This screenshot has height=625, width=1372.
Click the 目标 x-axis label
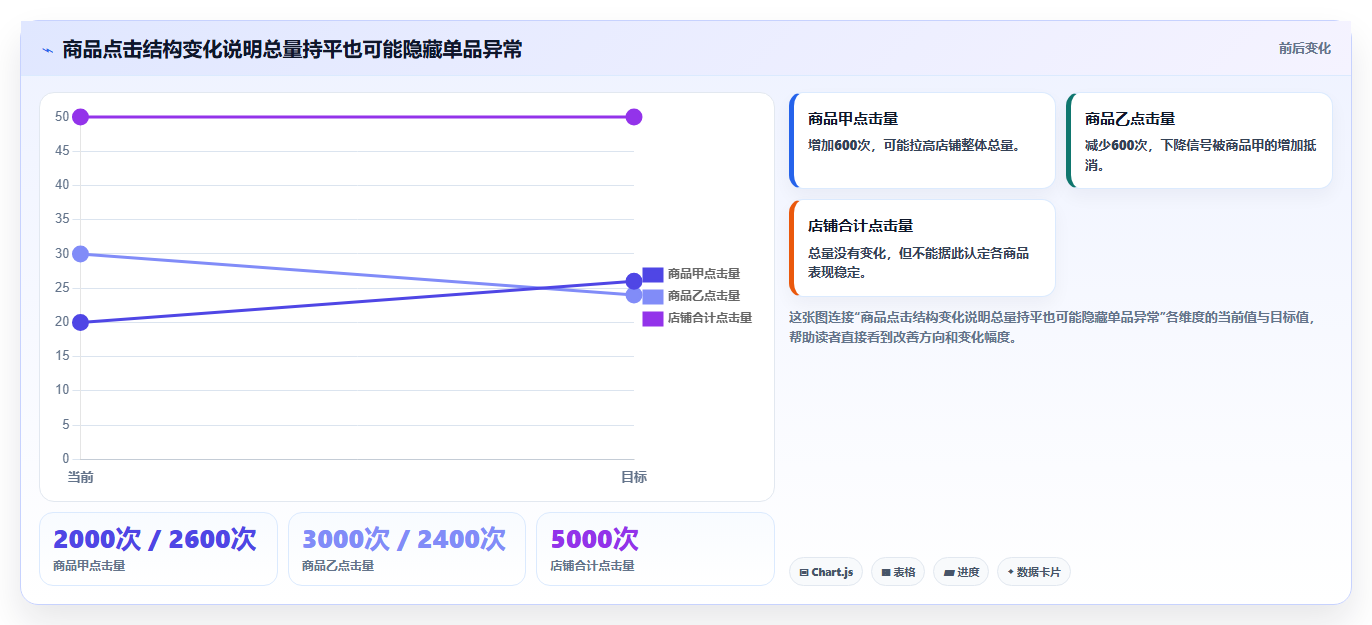(x=634, y=477)
